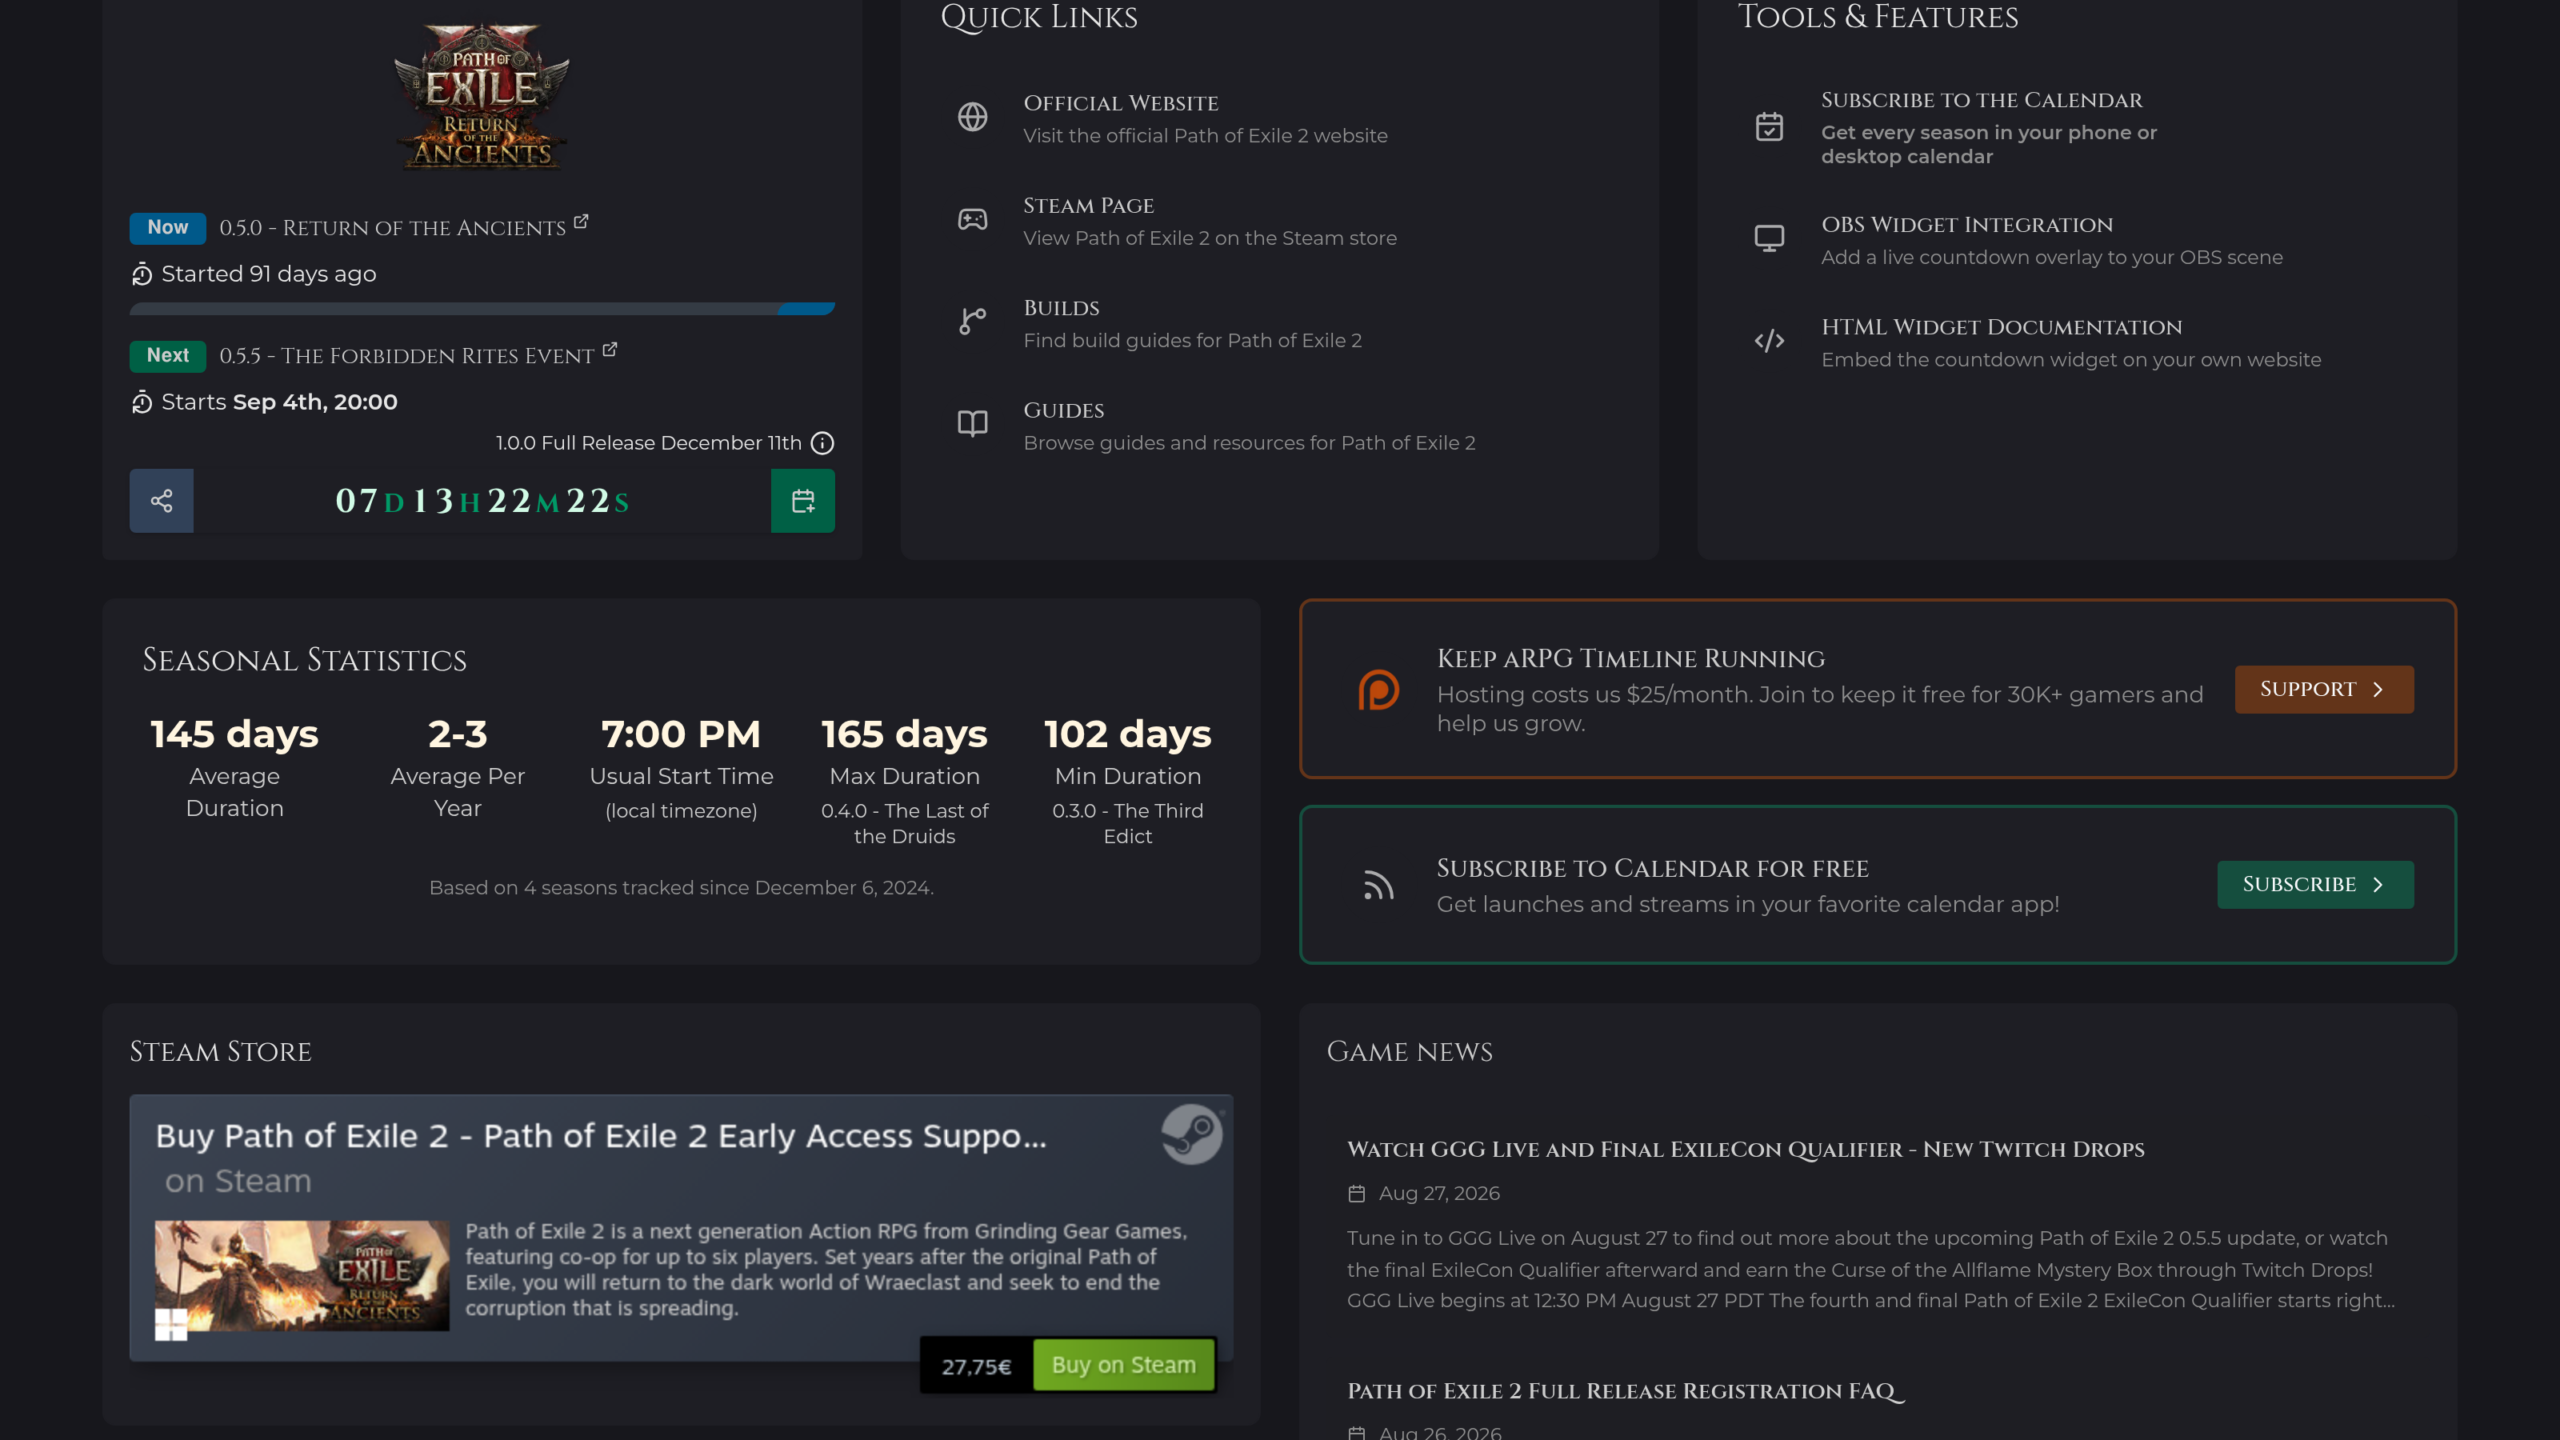Click the '145 days' average duration statistic

(234, 734)
